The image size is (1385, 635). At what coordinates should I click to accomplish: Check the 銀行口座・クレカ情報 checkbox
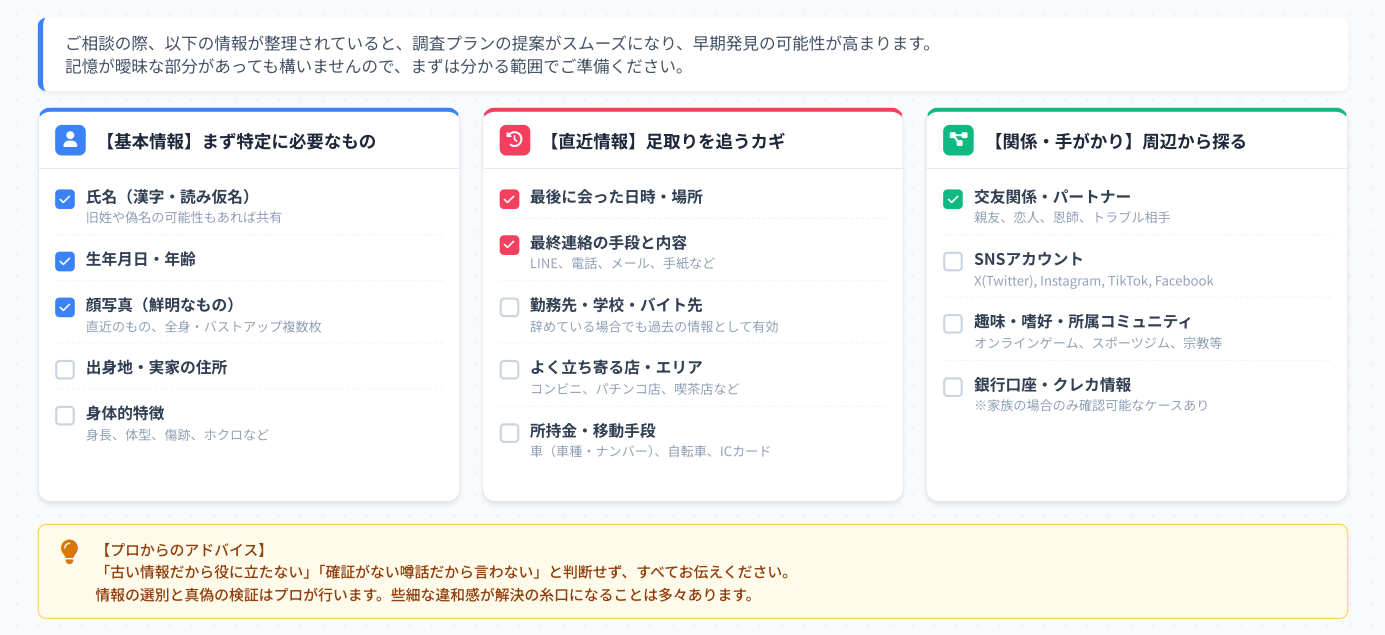point(953,386)
